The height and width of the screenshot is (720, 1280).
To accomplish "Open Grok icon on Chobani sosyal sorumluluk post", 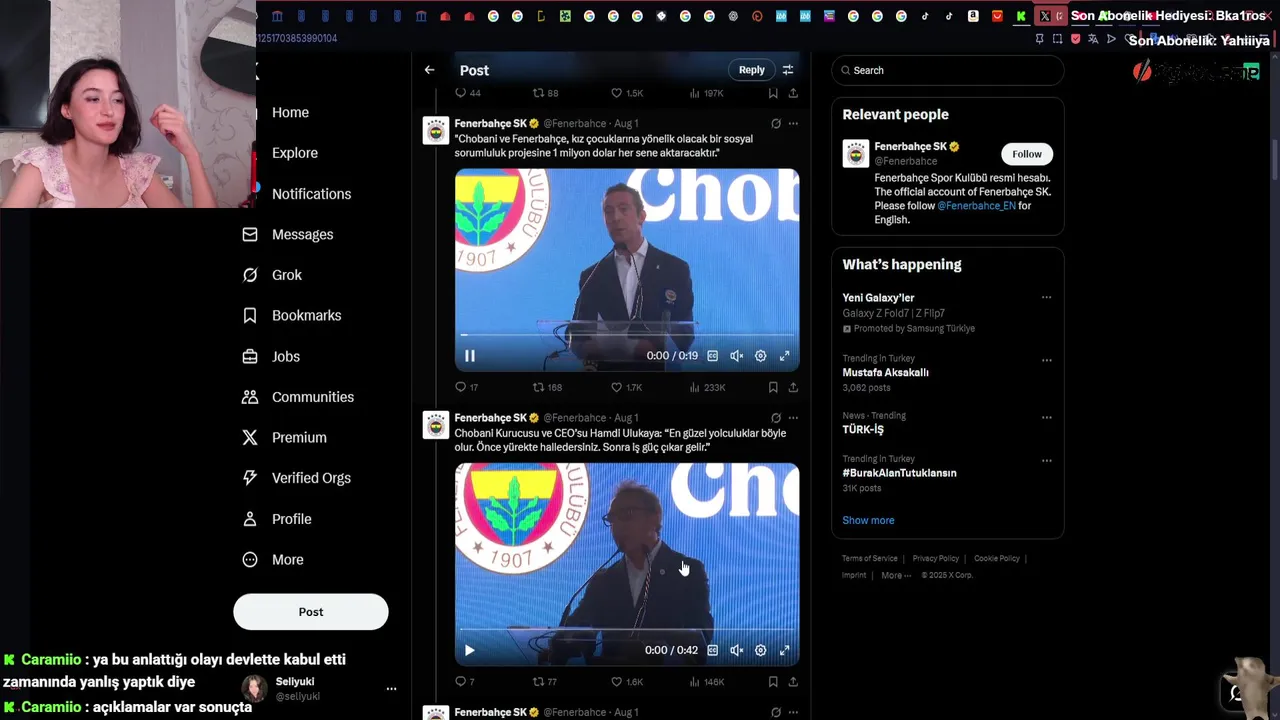I will [776, 124].
